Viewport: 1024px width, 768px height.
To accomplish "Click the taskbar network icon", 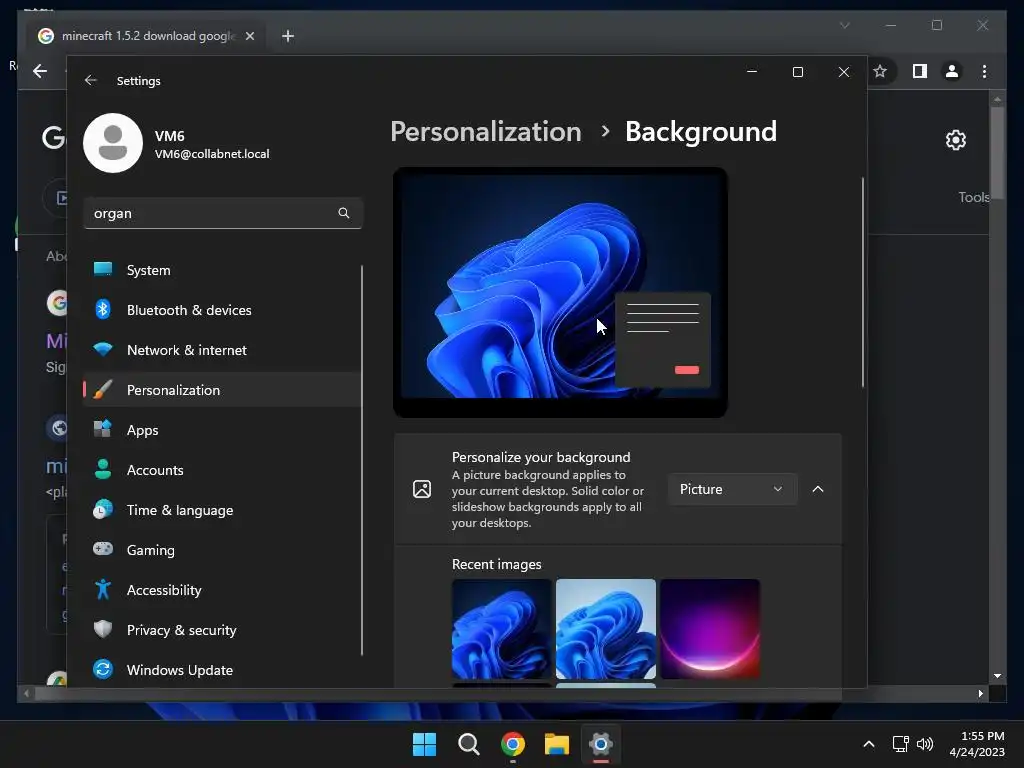I will pyautogui.click(x=901, y=744).
